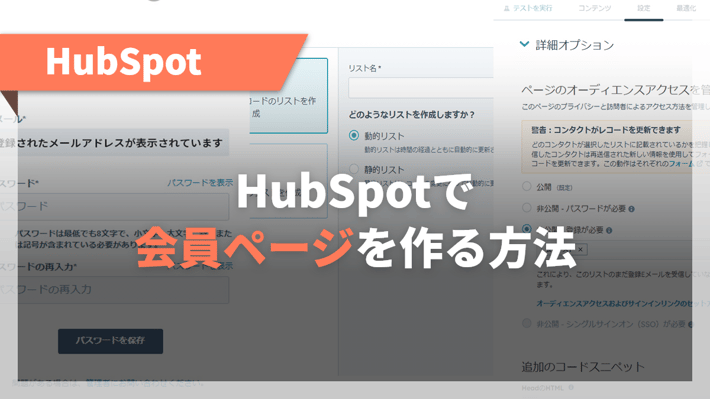This screenshot has height=399, width=710.
Task: Choose 非公開 - パスワードが必要 radio option
Action: click(x=526, y=208)
